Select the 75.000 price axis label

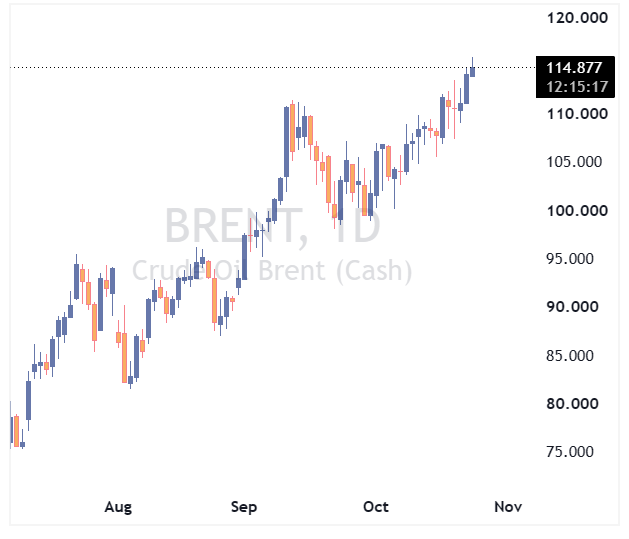tap(570, 452)
